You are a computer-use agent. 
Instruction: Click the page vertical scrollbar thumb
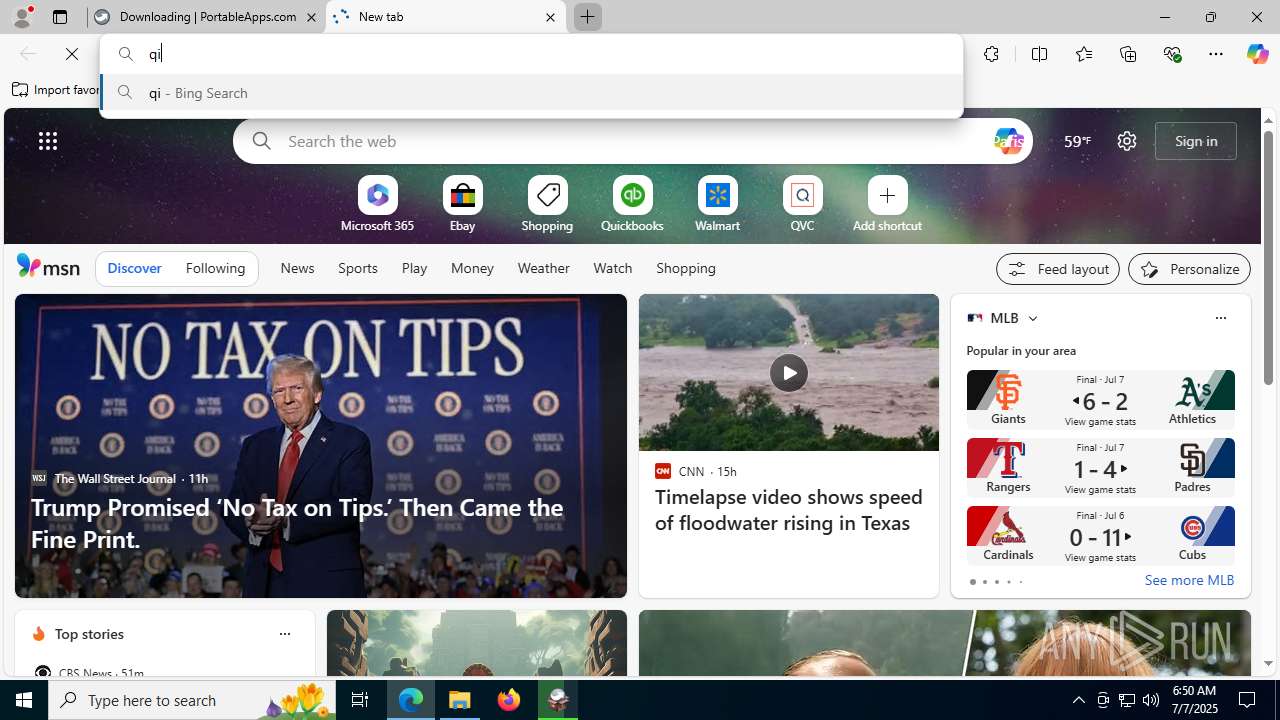[x=1268, y=257]
